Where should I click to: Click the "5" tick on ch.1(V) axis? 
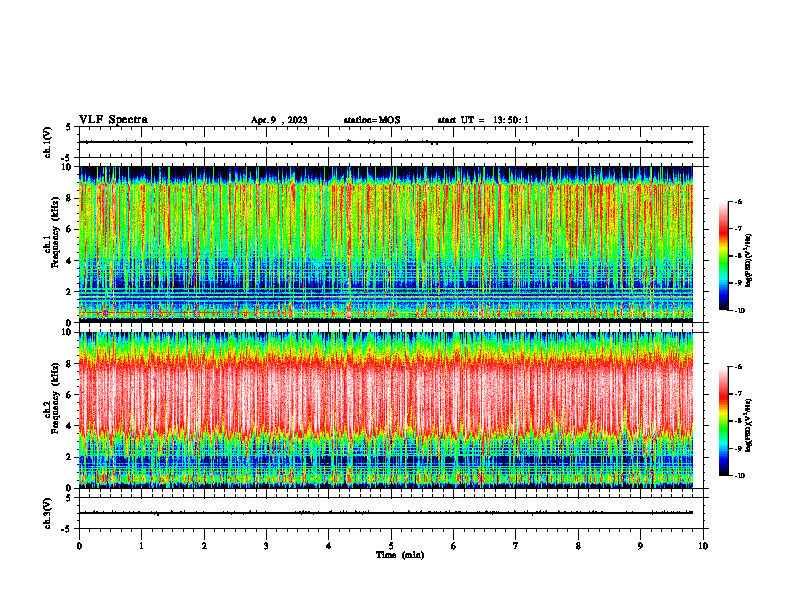click(69, 127)
